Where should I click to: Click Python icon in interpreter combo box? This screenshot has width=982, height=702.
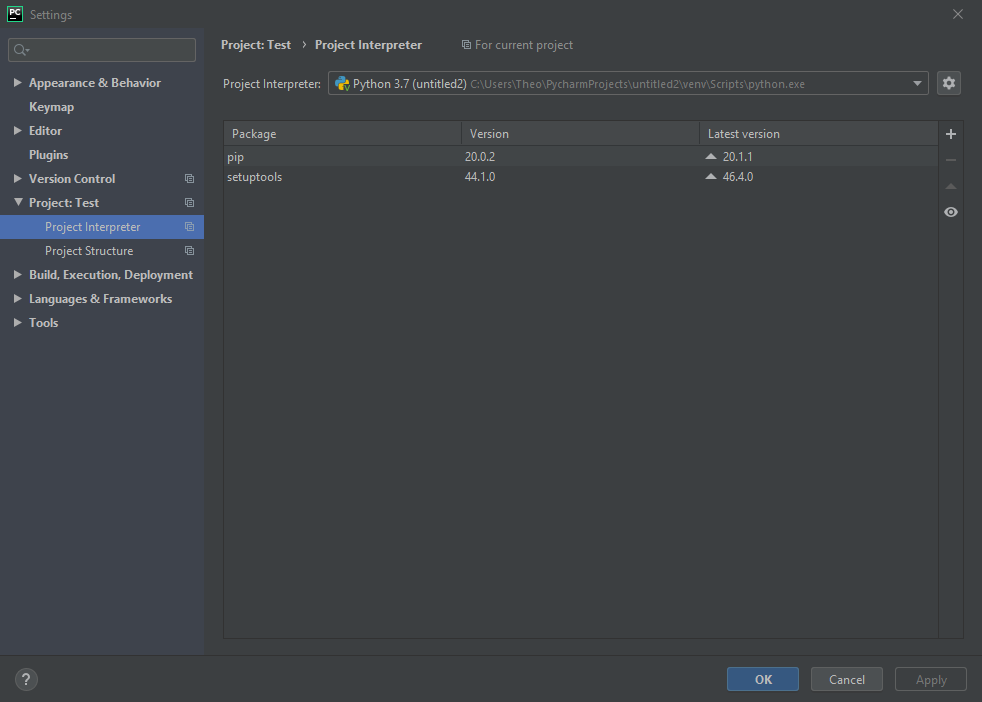click(342, 84)
